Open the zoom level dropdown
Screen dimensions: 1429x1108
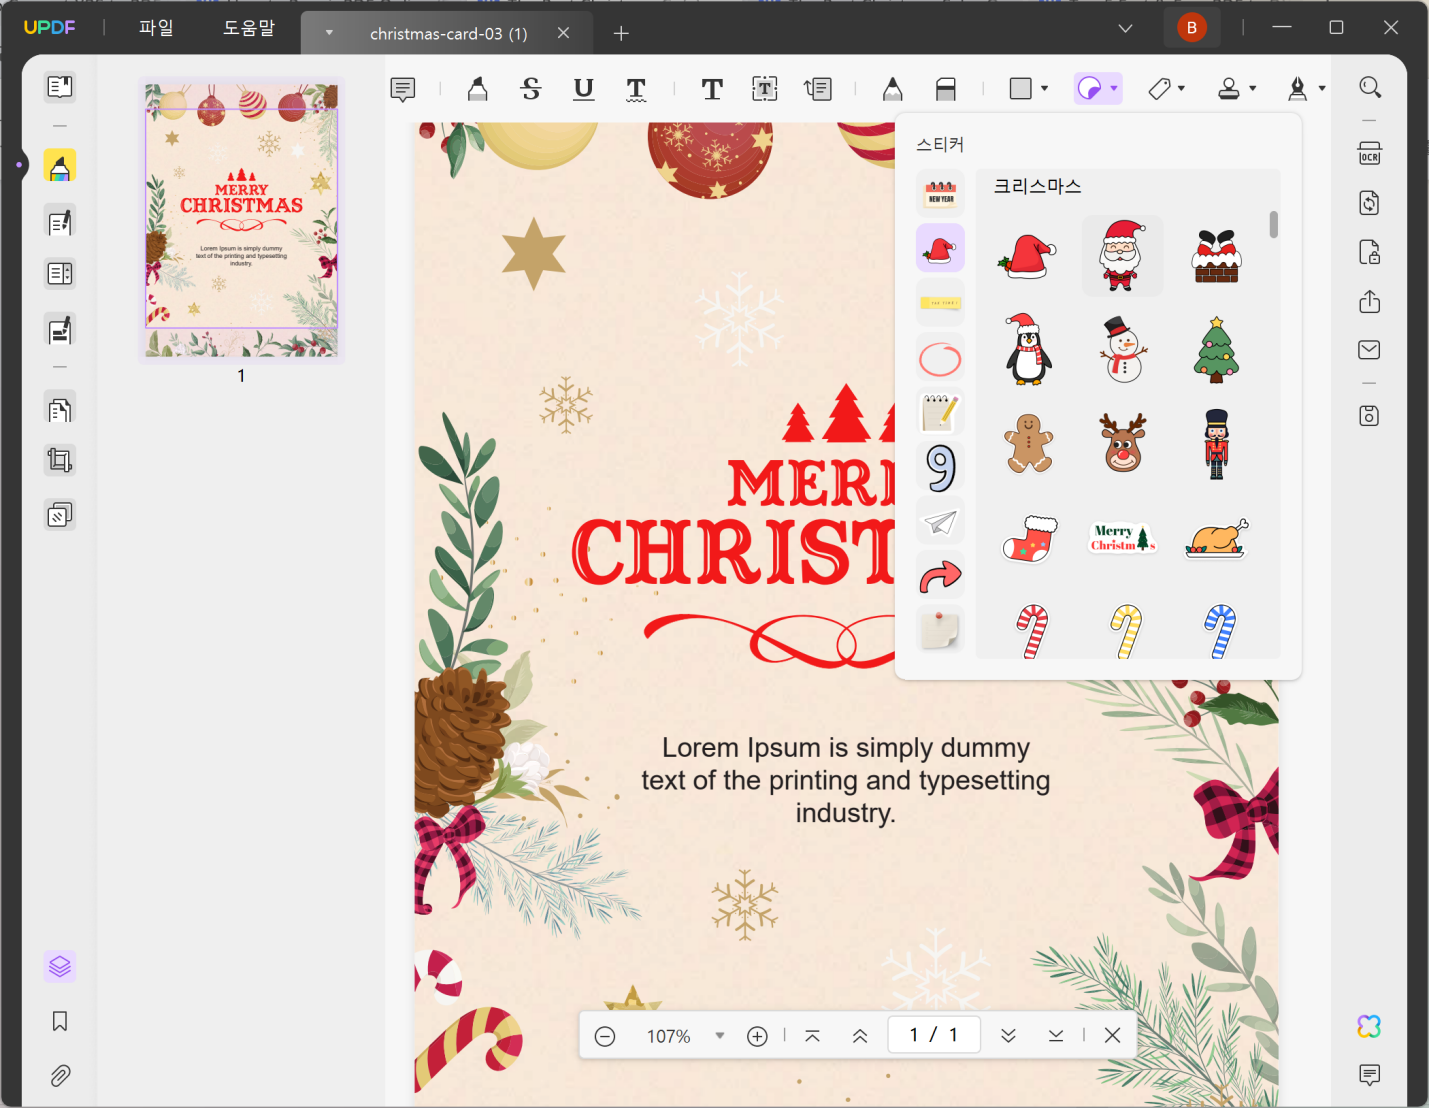pos(720,1036)
